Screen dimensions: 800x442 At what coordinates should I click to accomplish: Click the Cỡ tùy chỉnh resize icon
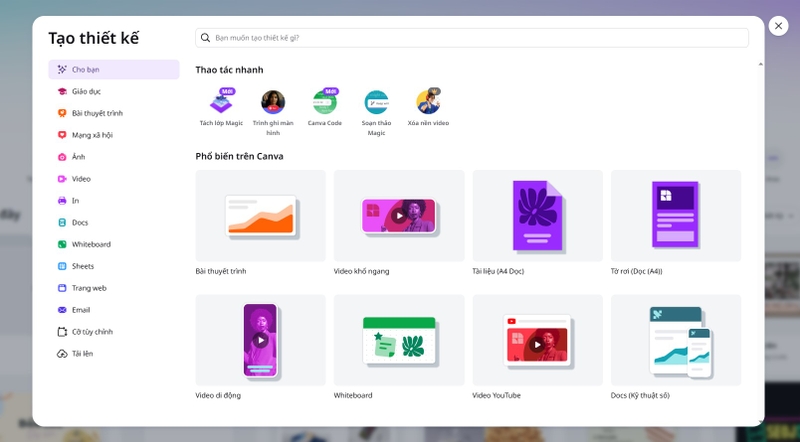[x=62, y=332]
